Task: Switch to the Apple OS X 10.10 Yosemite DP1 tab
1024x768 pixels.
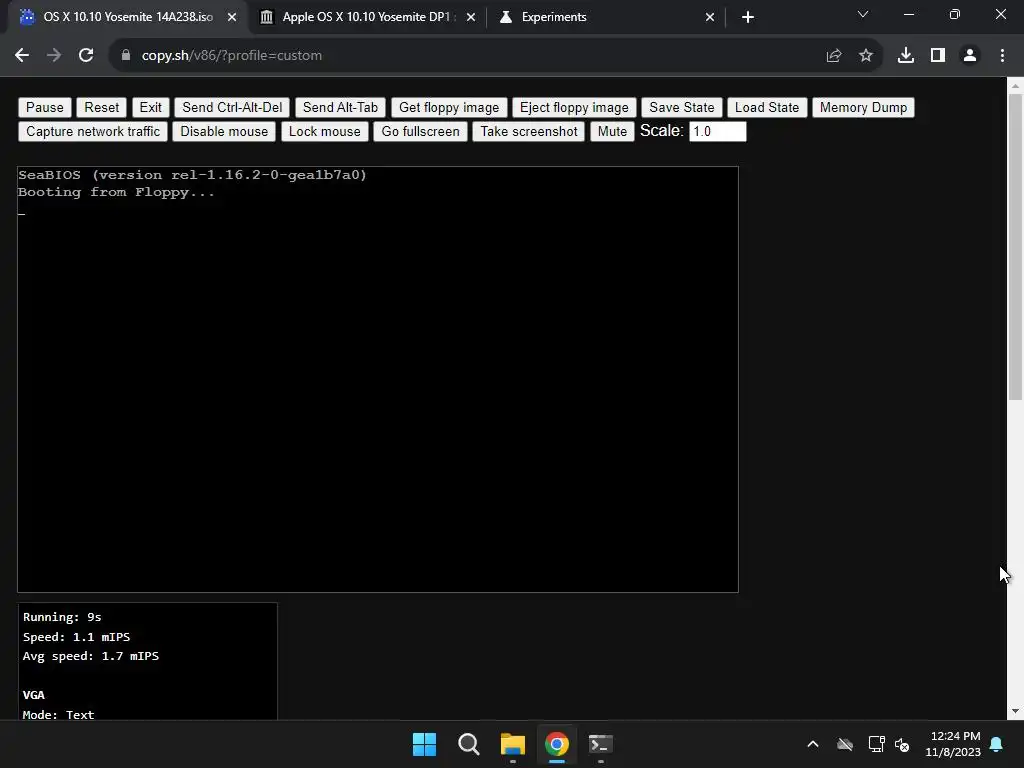Action: tap(366, 18)
